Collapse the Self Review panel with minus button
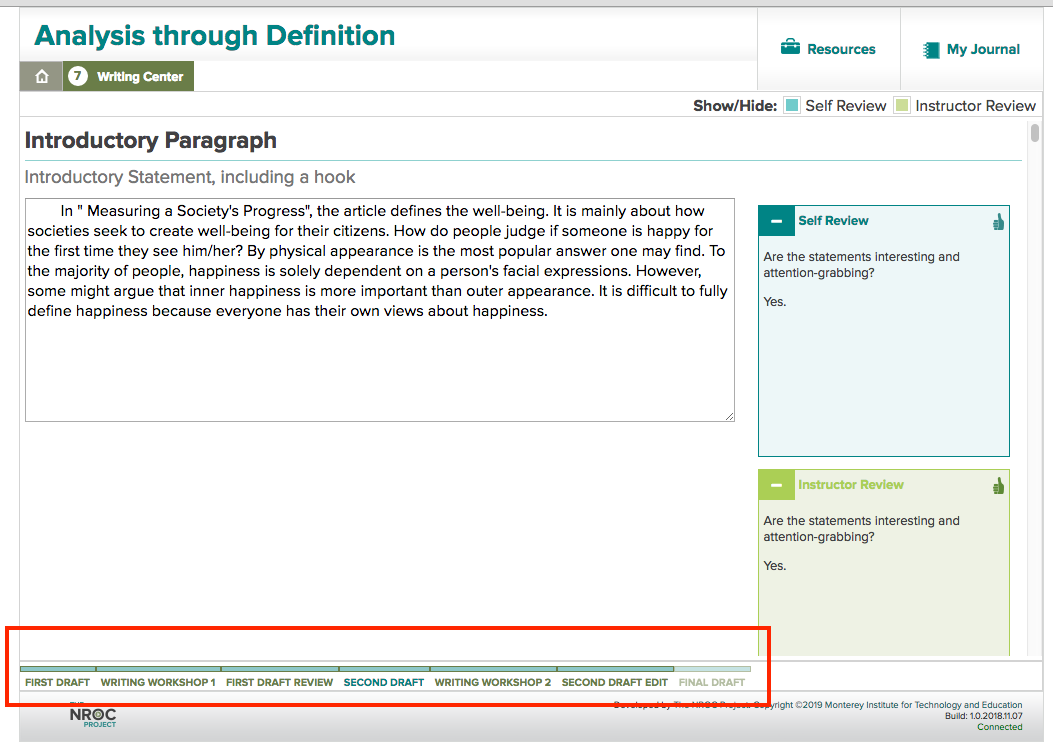 776,220
